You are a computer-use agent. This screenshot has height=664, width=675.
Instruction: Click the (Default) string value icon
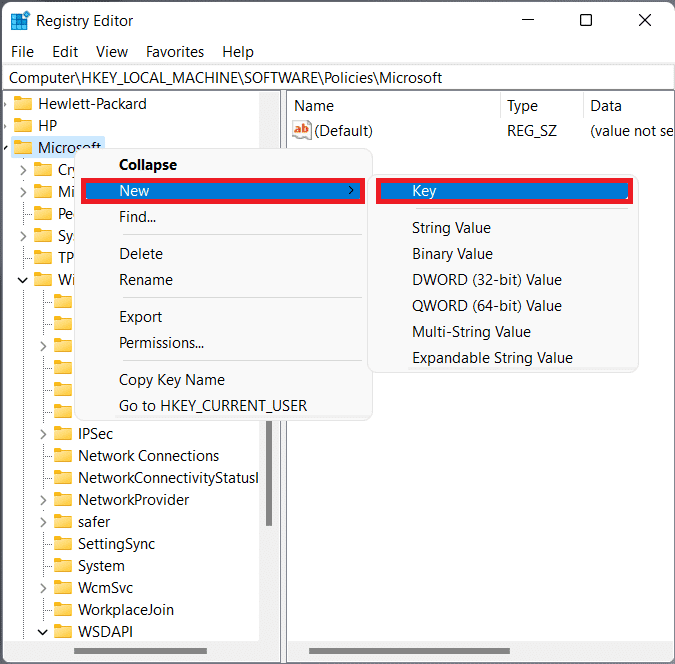click(302, 130)
